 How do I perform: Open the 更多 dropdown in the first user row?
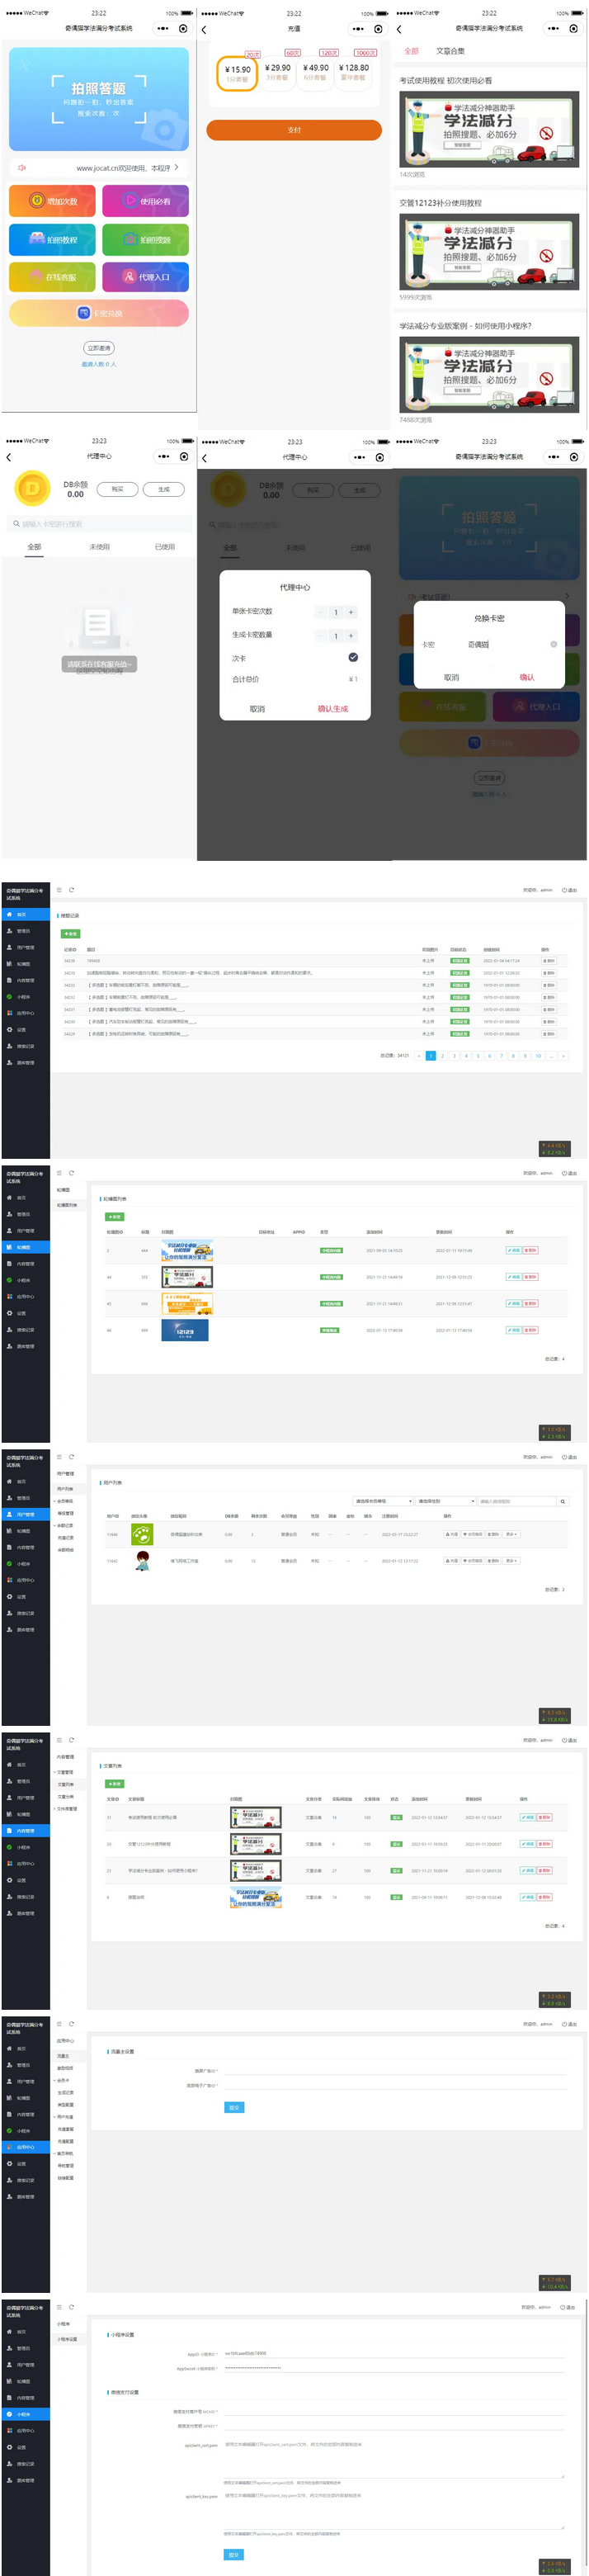pyautogui.click(x=511, y=1534)
